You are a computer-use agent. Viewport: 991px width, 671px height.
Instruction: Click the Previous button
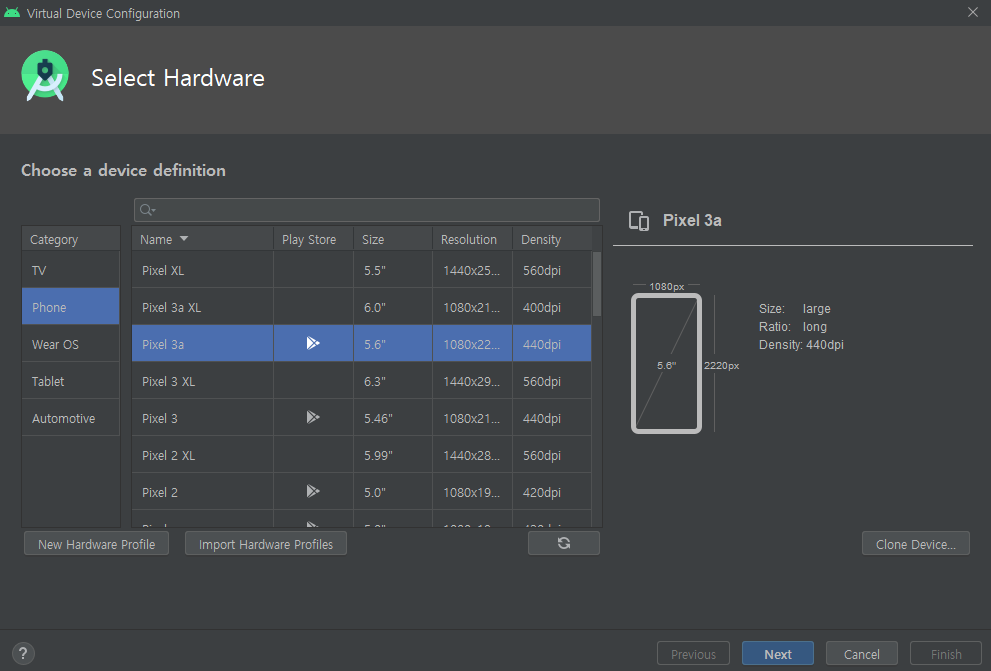tap(693, 654)
